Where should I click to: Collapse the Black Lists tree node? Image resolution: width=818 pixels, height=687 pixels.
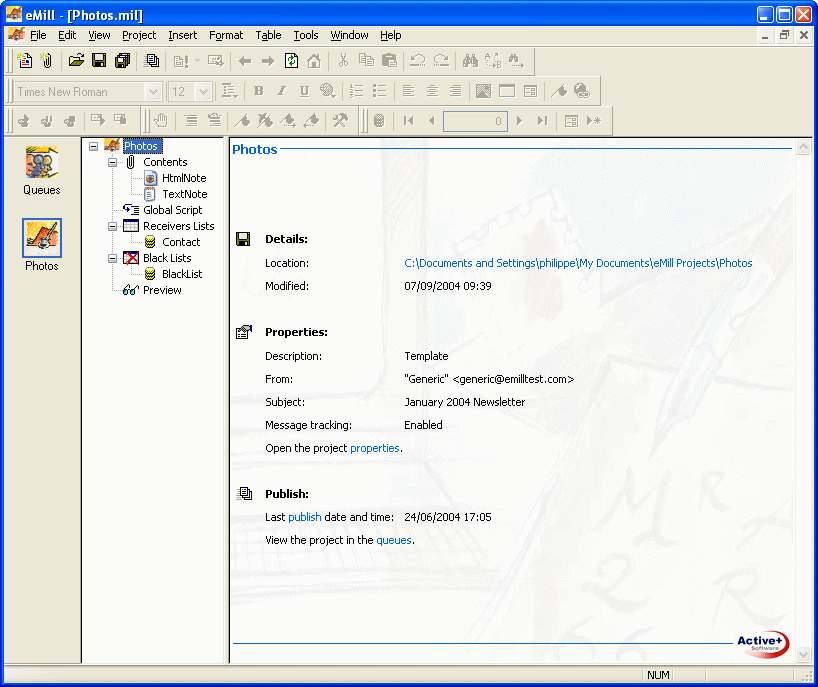(x=112, y=258)
